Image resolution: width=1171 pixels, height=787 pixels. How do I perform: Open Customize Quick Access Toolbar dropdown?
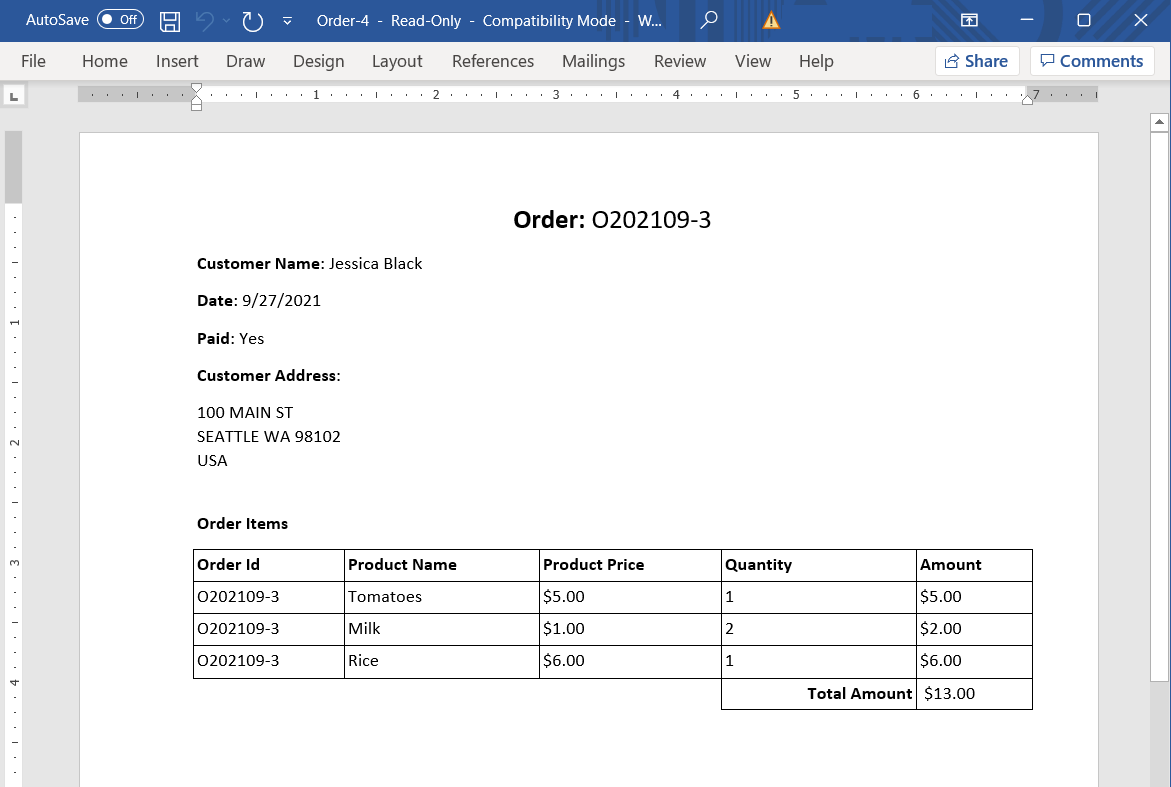click(288, 20)
